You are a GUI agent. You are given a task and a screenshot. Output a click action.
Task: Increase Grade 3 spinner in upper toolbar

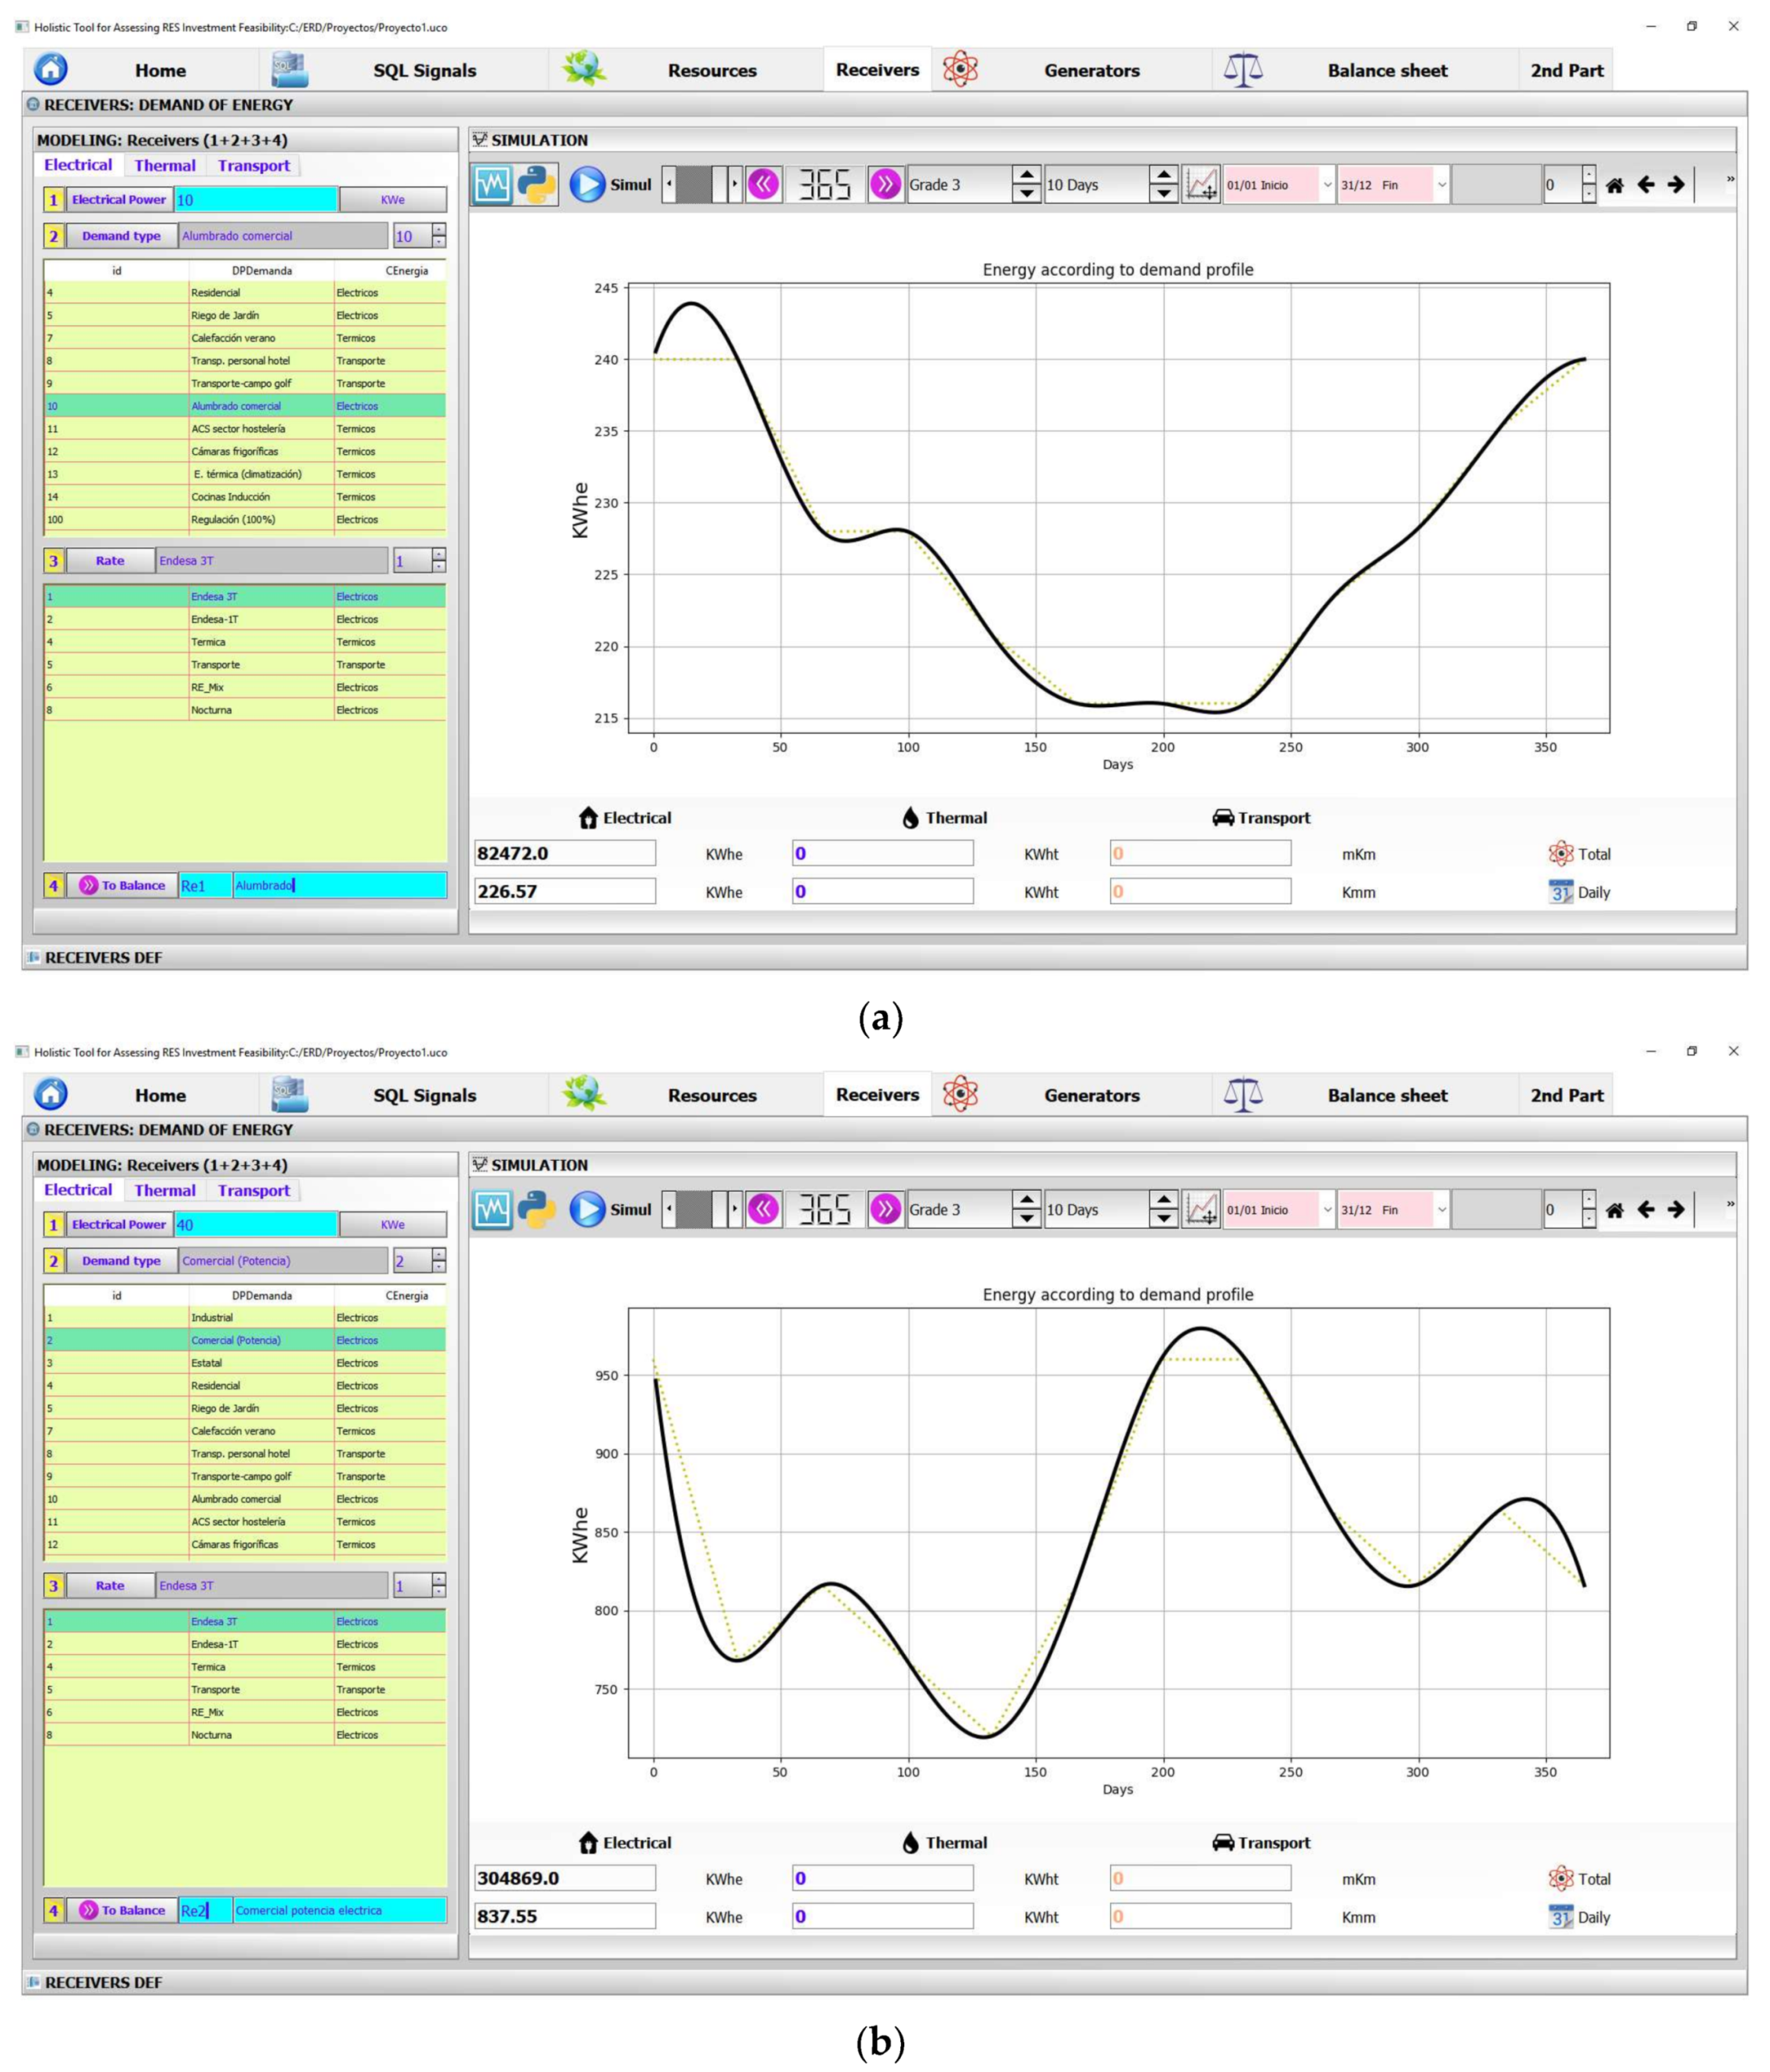(1026, 176)
